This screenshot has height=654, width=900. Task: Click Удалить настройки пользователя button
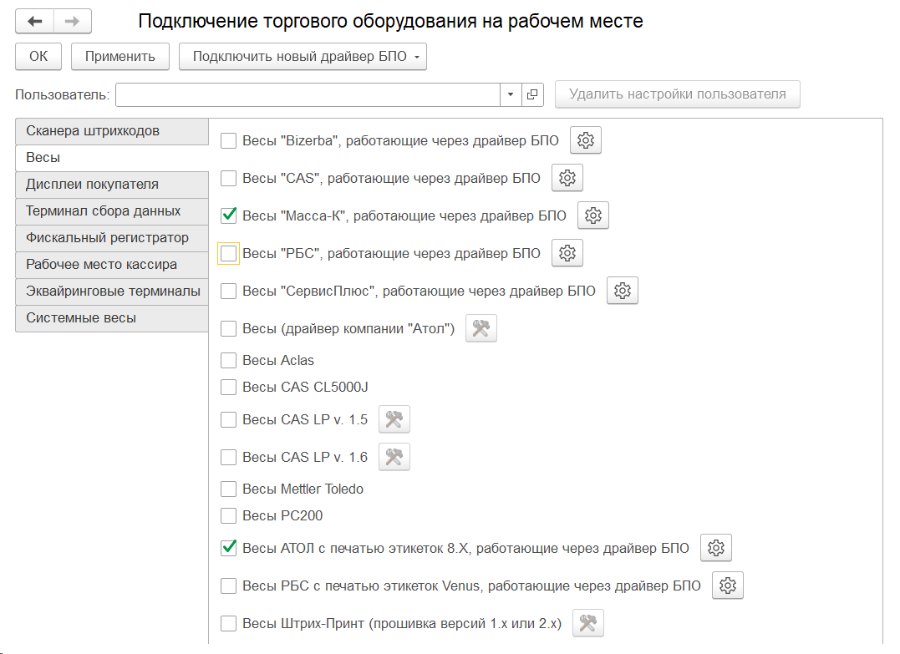677,94
